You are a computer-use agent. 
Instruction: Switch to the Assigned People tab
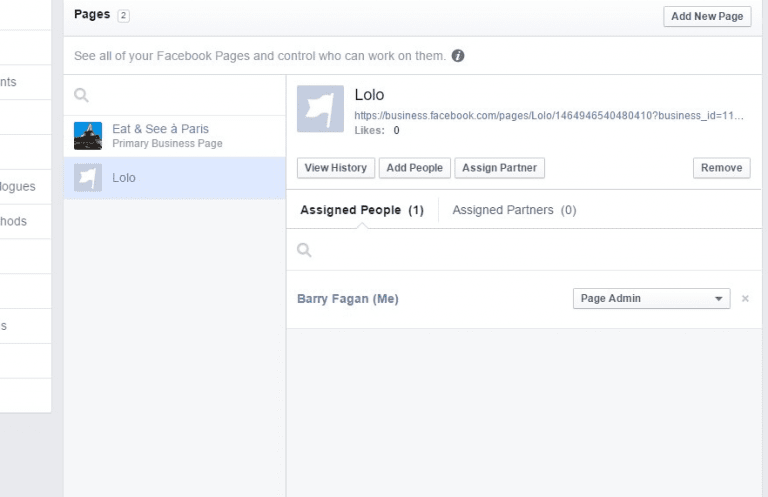(362, 210)
